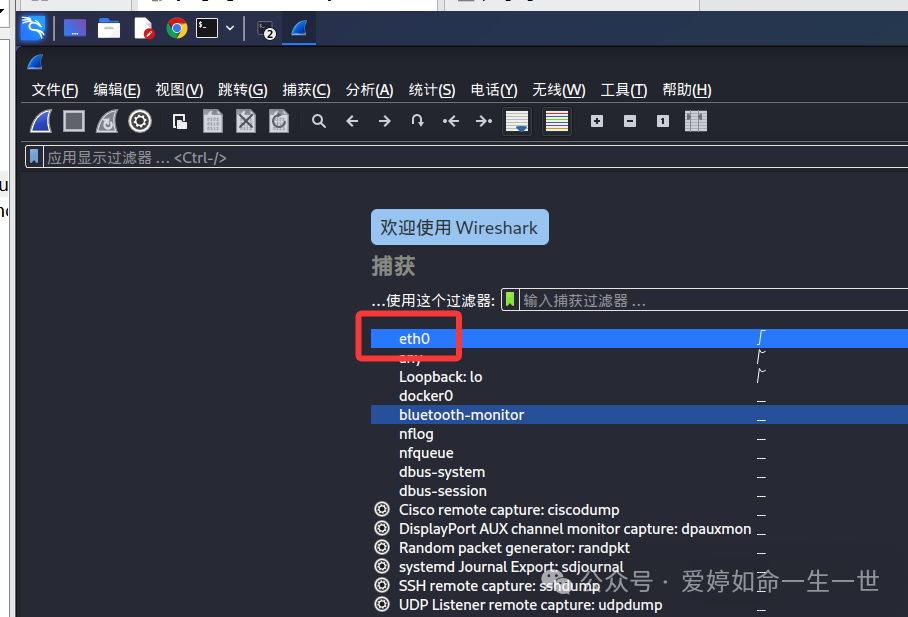
Task: Select dbus-session interface
Action: click(639, 491)
